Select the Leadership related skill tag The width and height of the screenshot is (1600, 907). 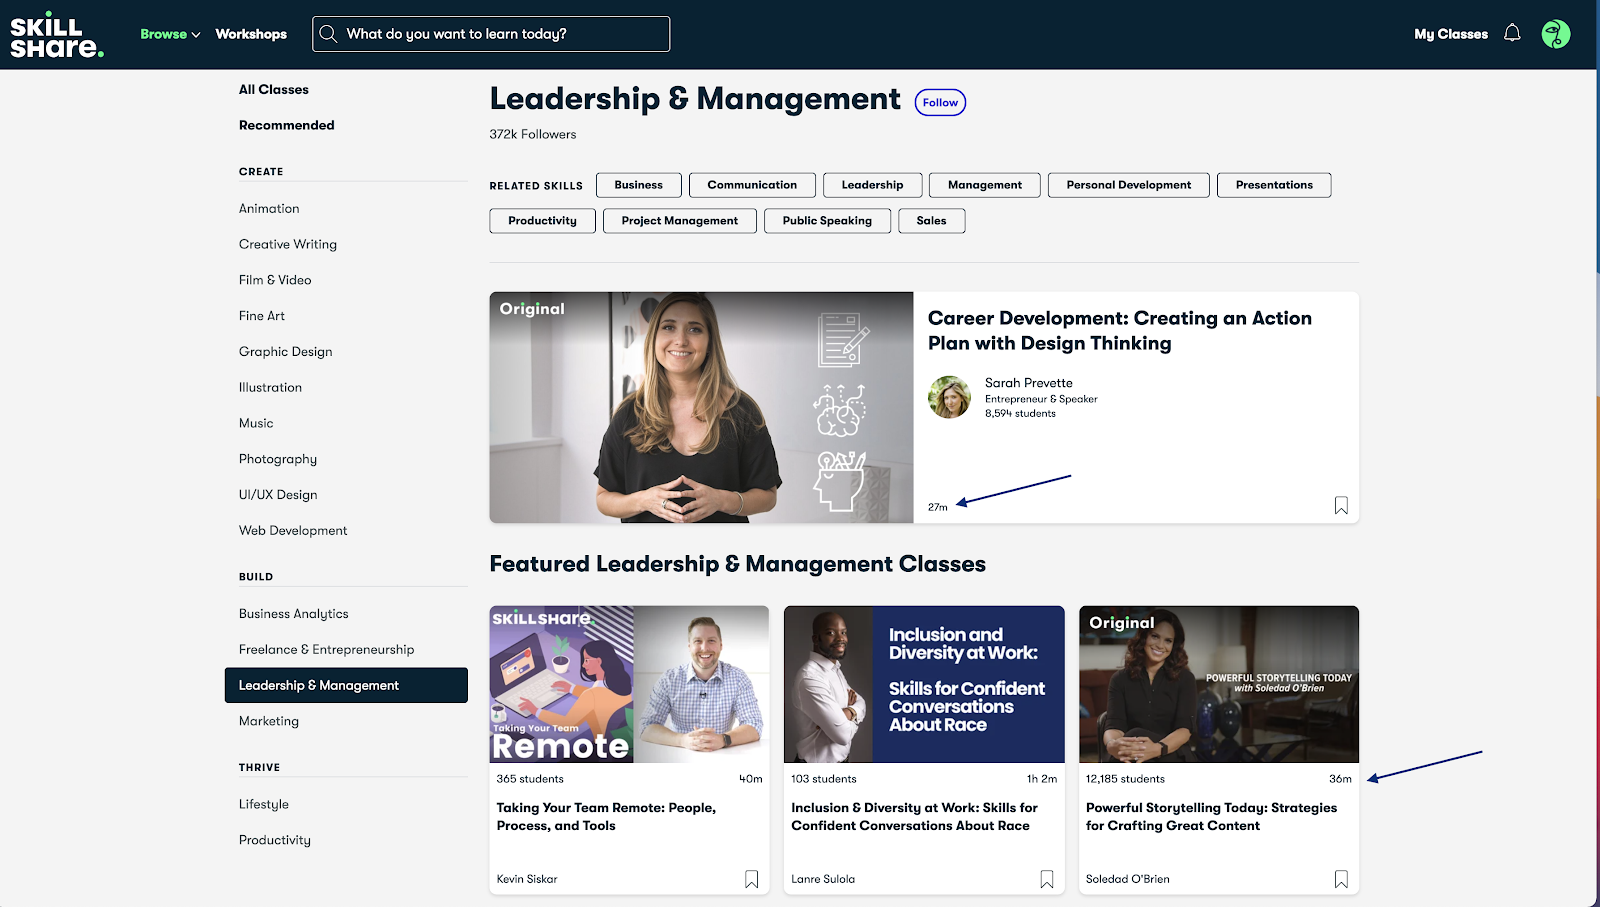[872, 185]
